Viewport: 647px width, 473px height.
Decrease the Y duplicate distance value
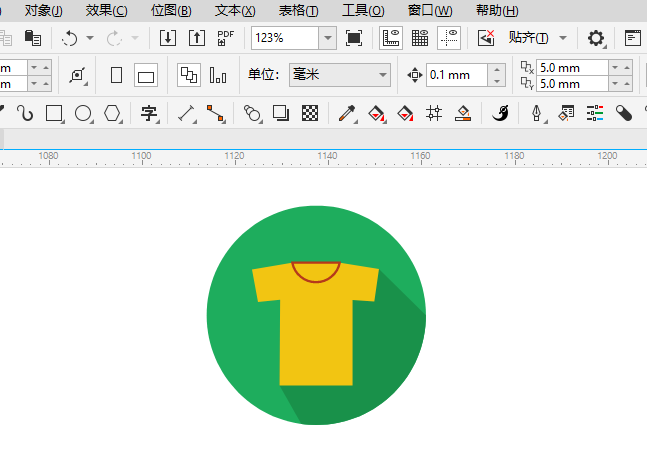pos(615,84)
